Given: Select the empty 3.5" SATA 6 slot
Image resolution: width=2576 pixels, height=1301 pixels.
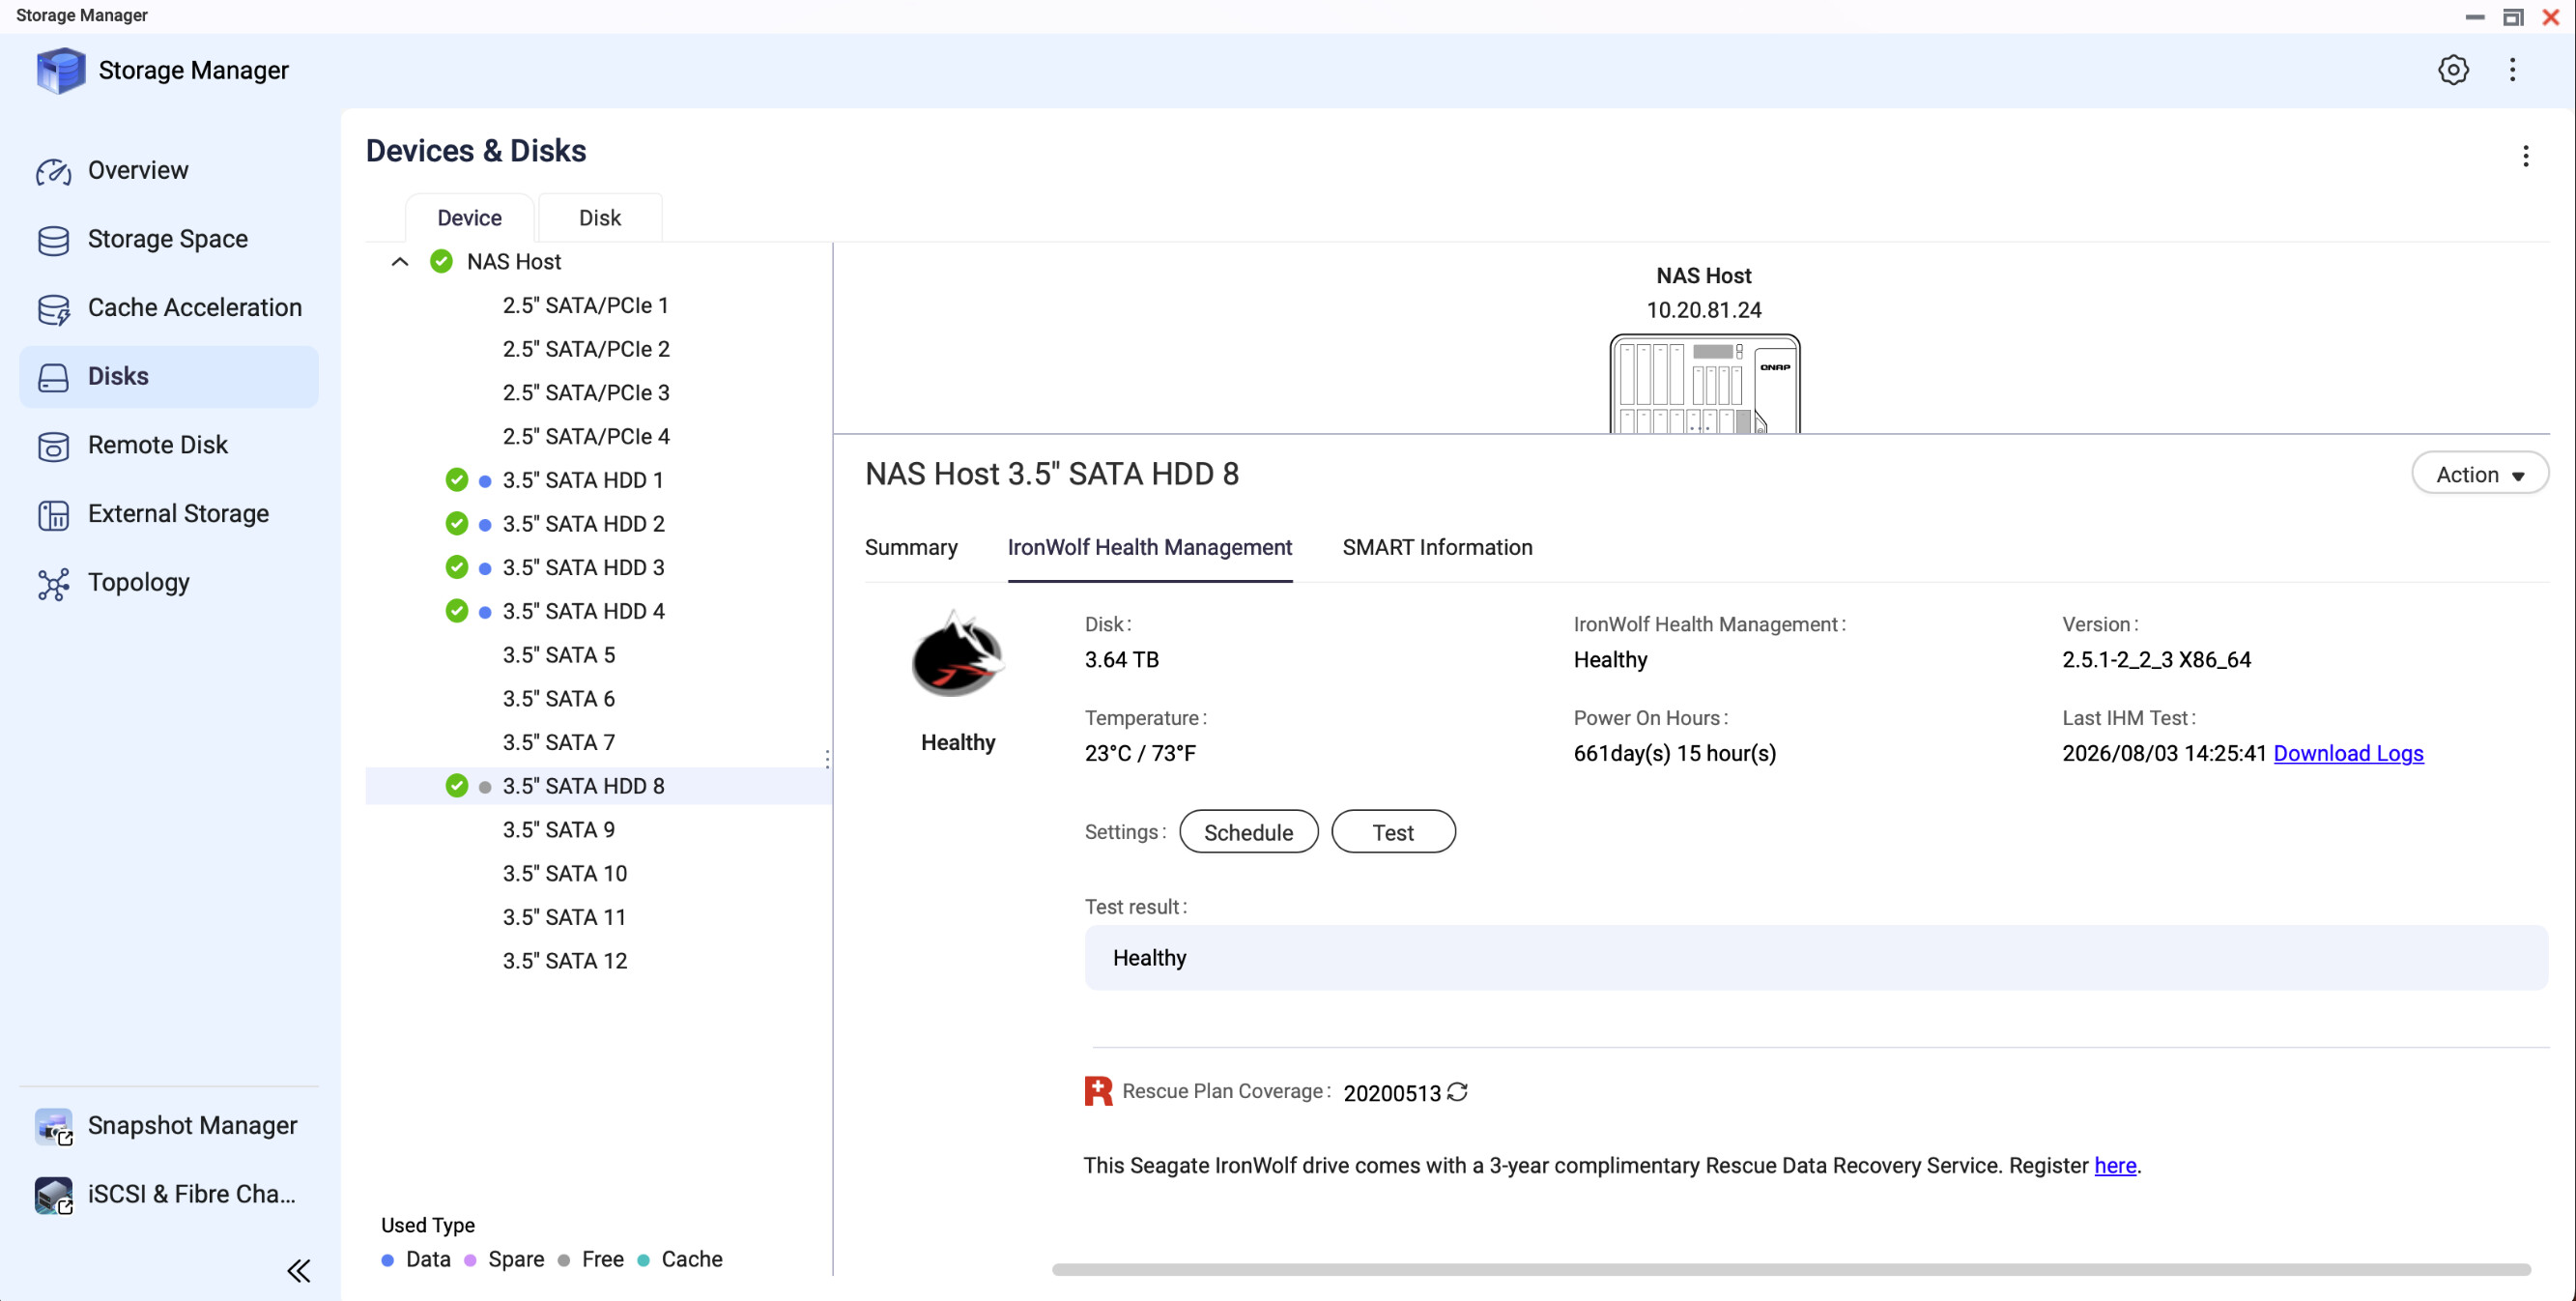Looking at the screenshot, I should (x=559, y=699).
